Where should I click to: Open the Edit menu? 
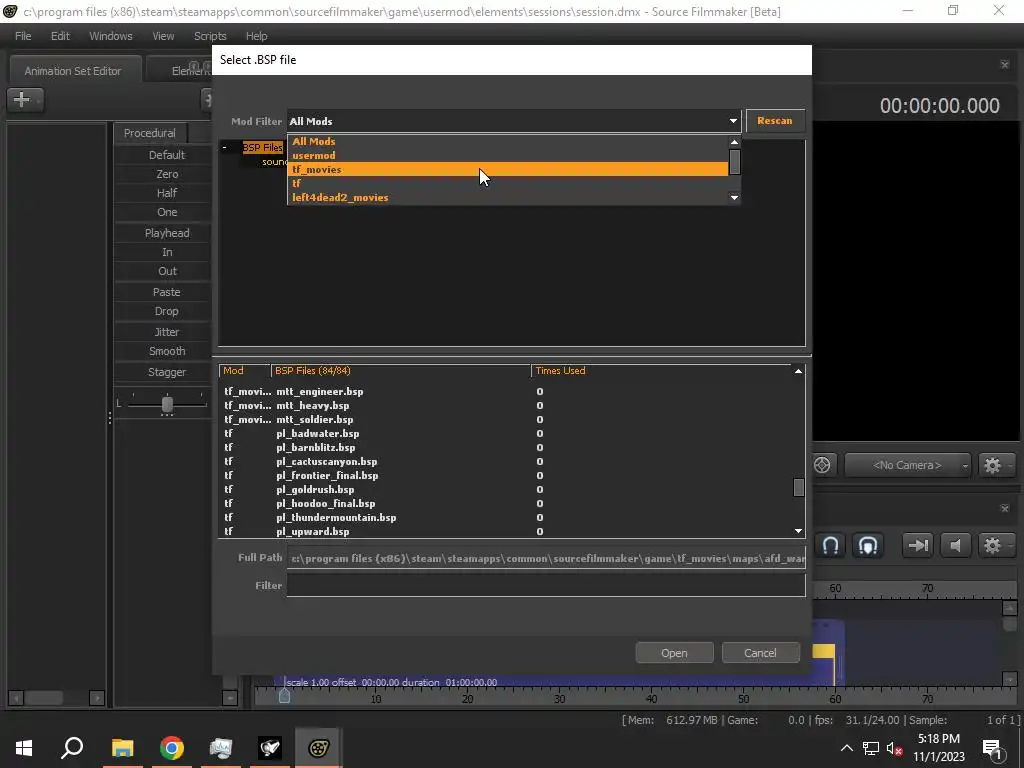pos(60,36)
